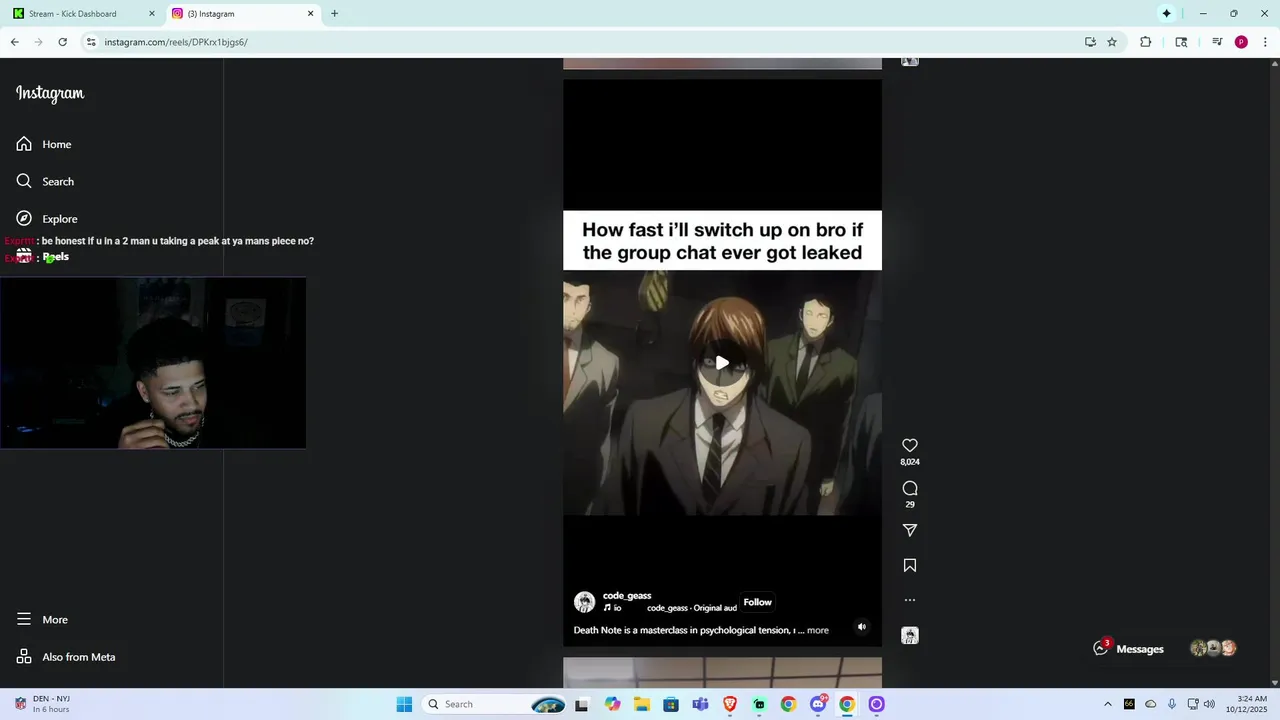Viewport: 1280px width, 720px height.
Task: Save the reel with the bookmark icon
Action: (x=910, y=565)
